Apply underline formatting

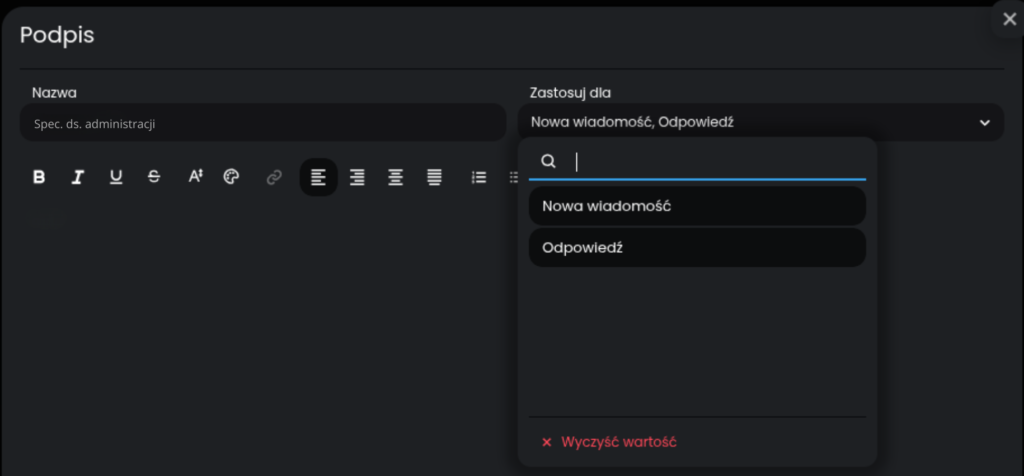click(x=116, y=178)
